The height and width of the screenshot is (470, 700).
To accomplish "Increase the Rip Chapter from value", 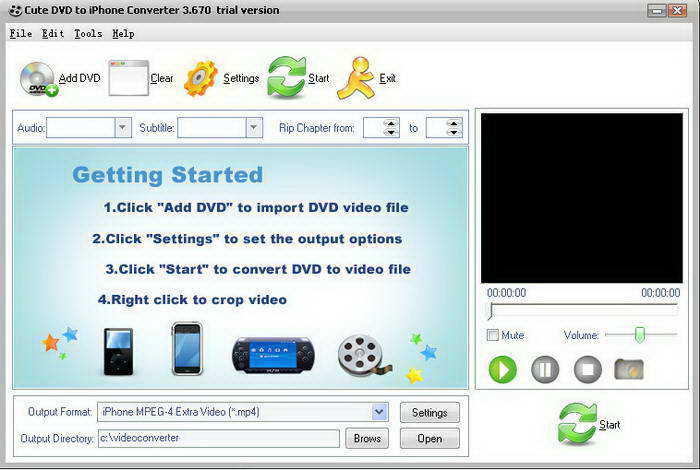I will (x=391, y=123).
